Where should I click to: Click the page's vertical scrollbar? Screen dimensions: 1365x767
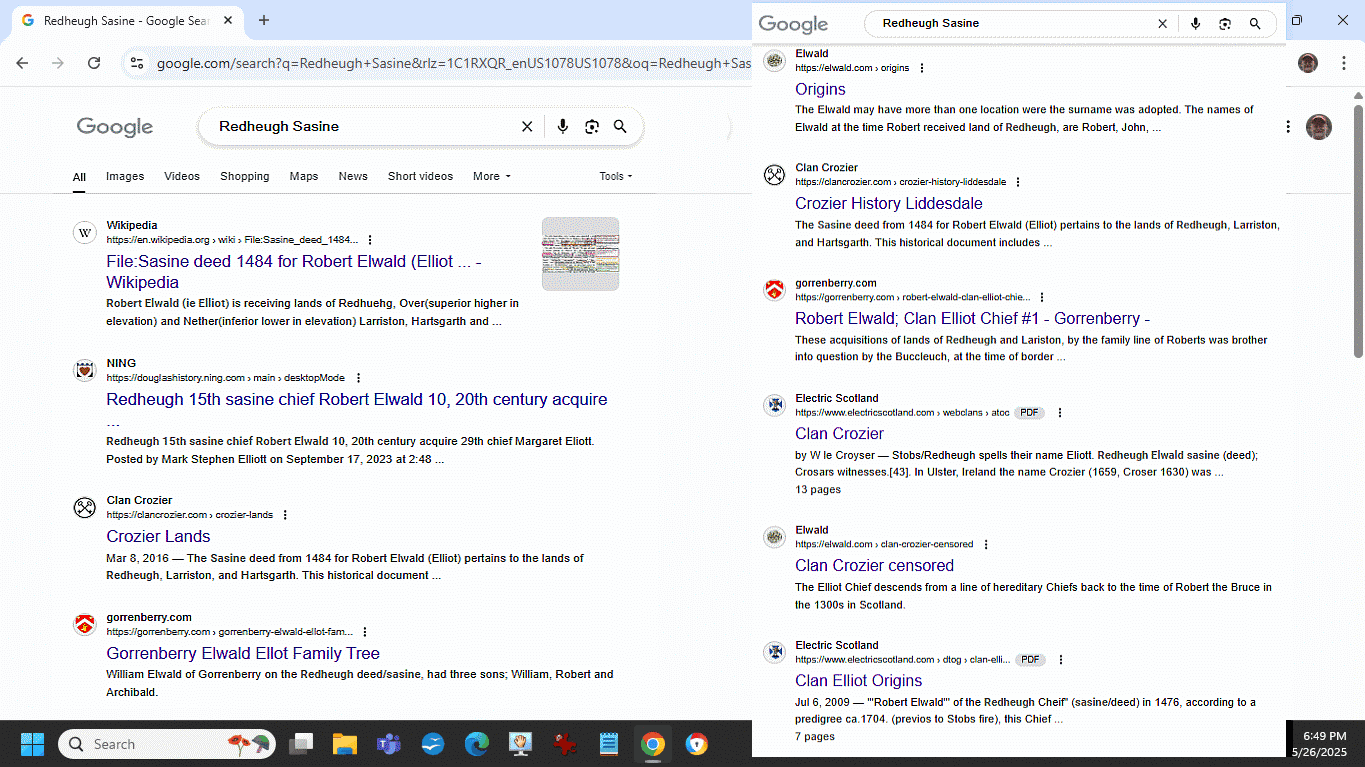click(1358, 230)
